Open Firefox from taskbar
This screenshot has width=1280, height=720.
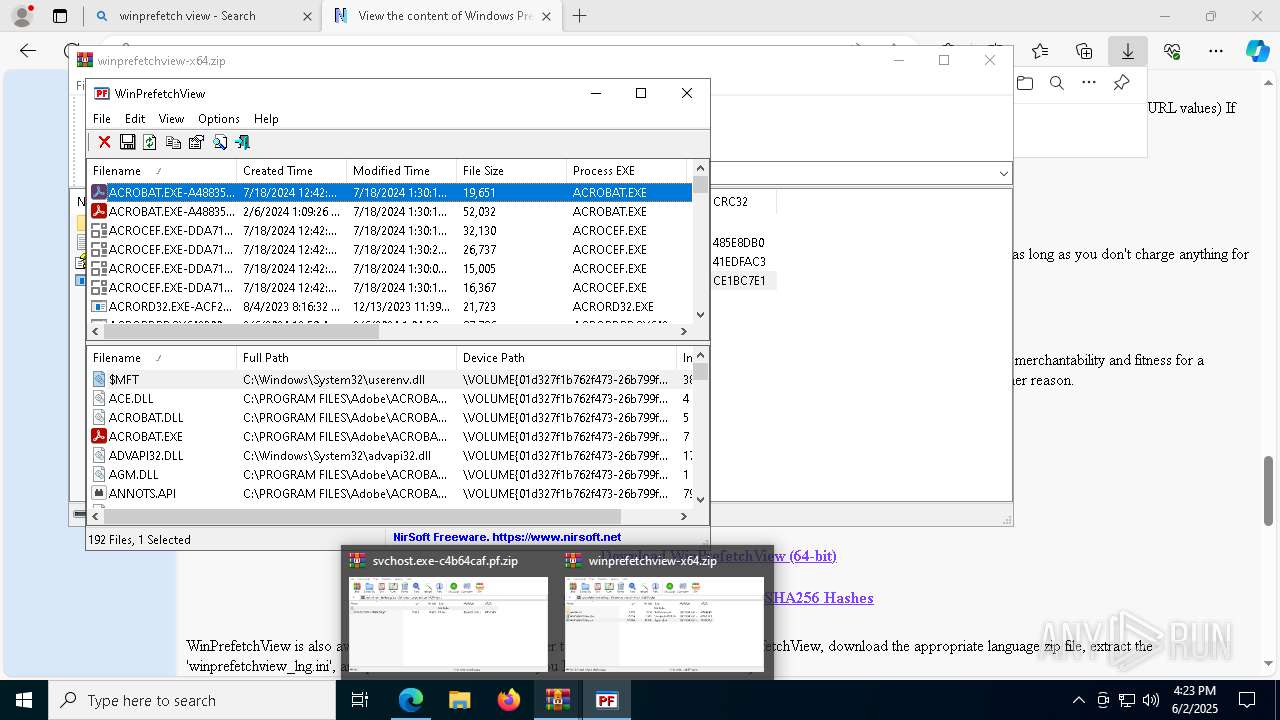[x=508, y=700]
